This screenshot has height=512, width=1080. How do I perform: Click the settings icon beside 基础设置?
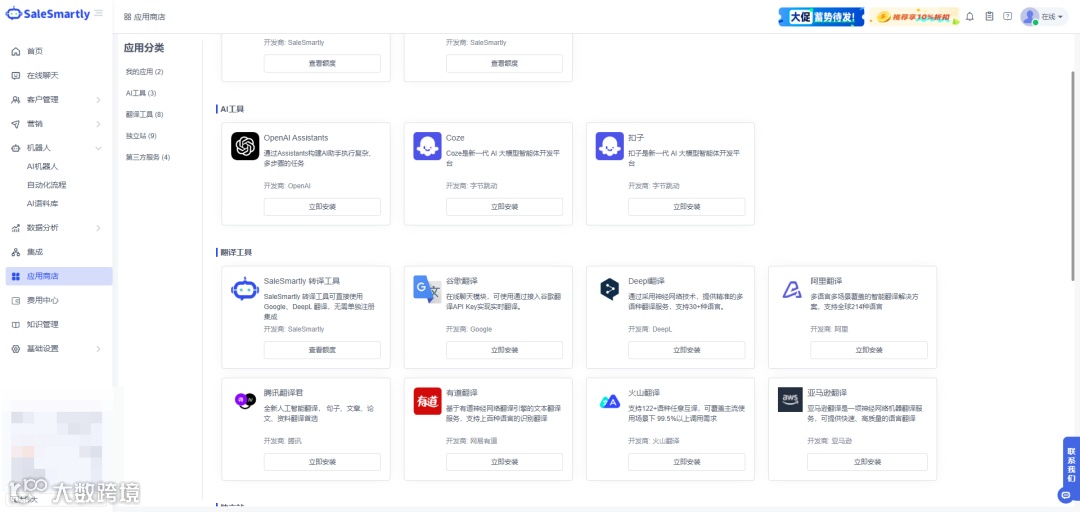16,349
